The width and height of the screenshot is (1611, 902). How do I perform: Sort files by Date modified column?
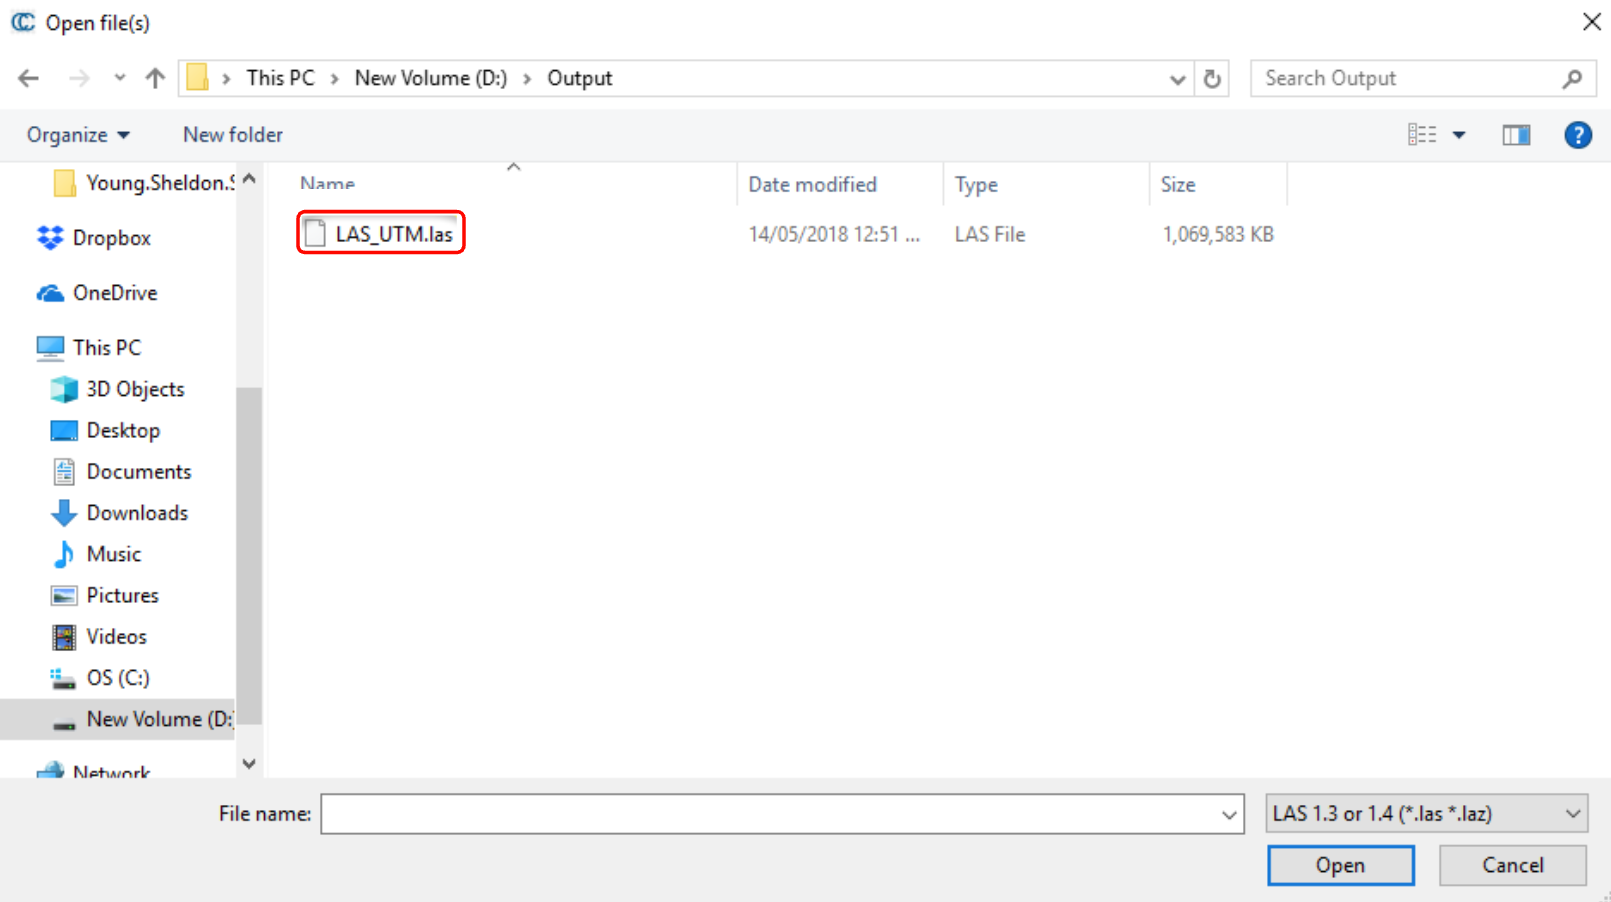[x=812, y=185]
